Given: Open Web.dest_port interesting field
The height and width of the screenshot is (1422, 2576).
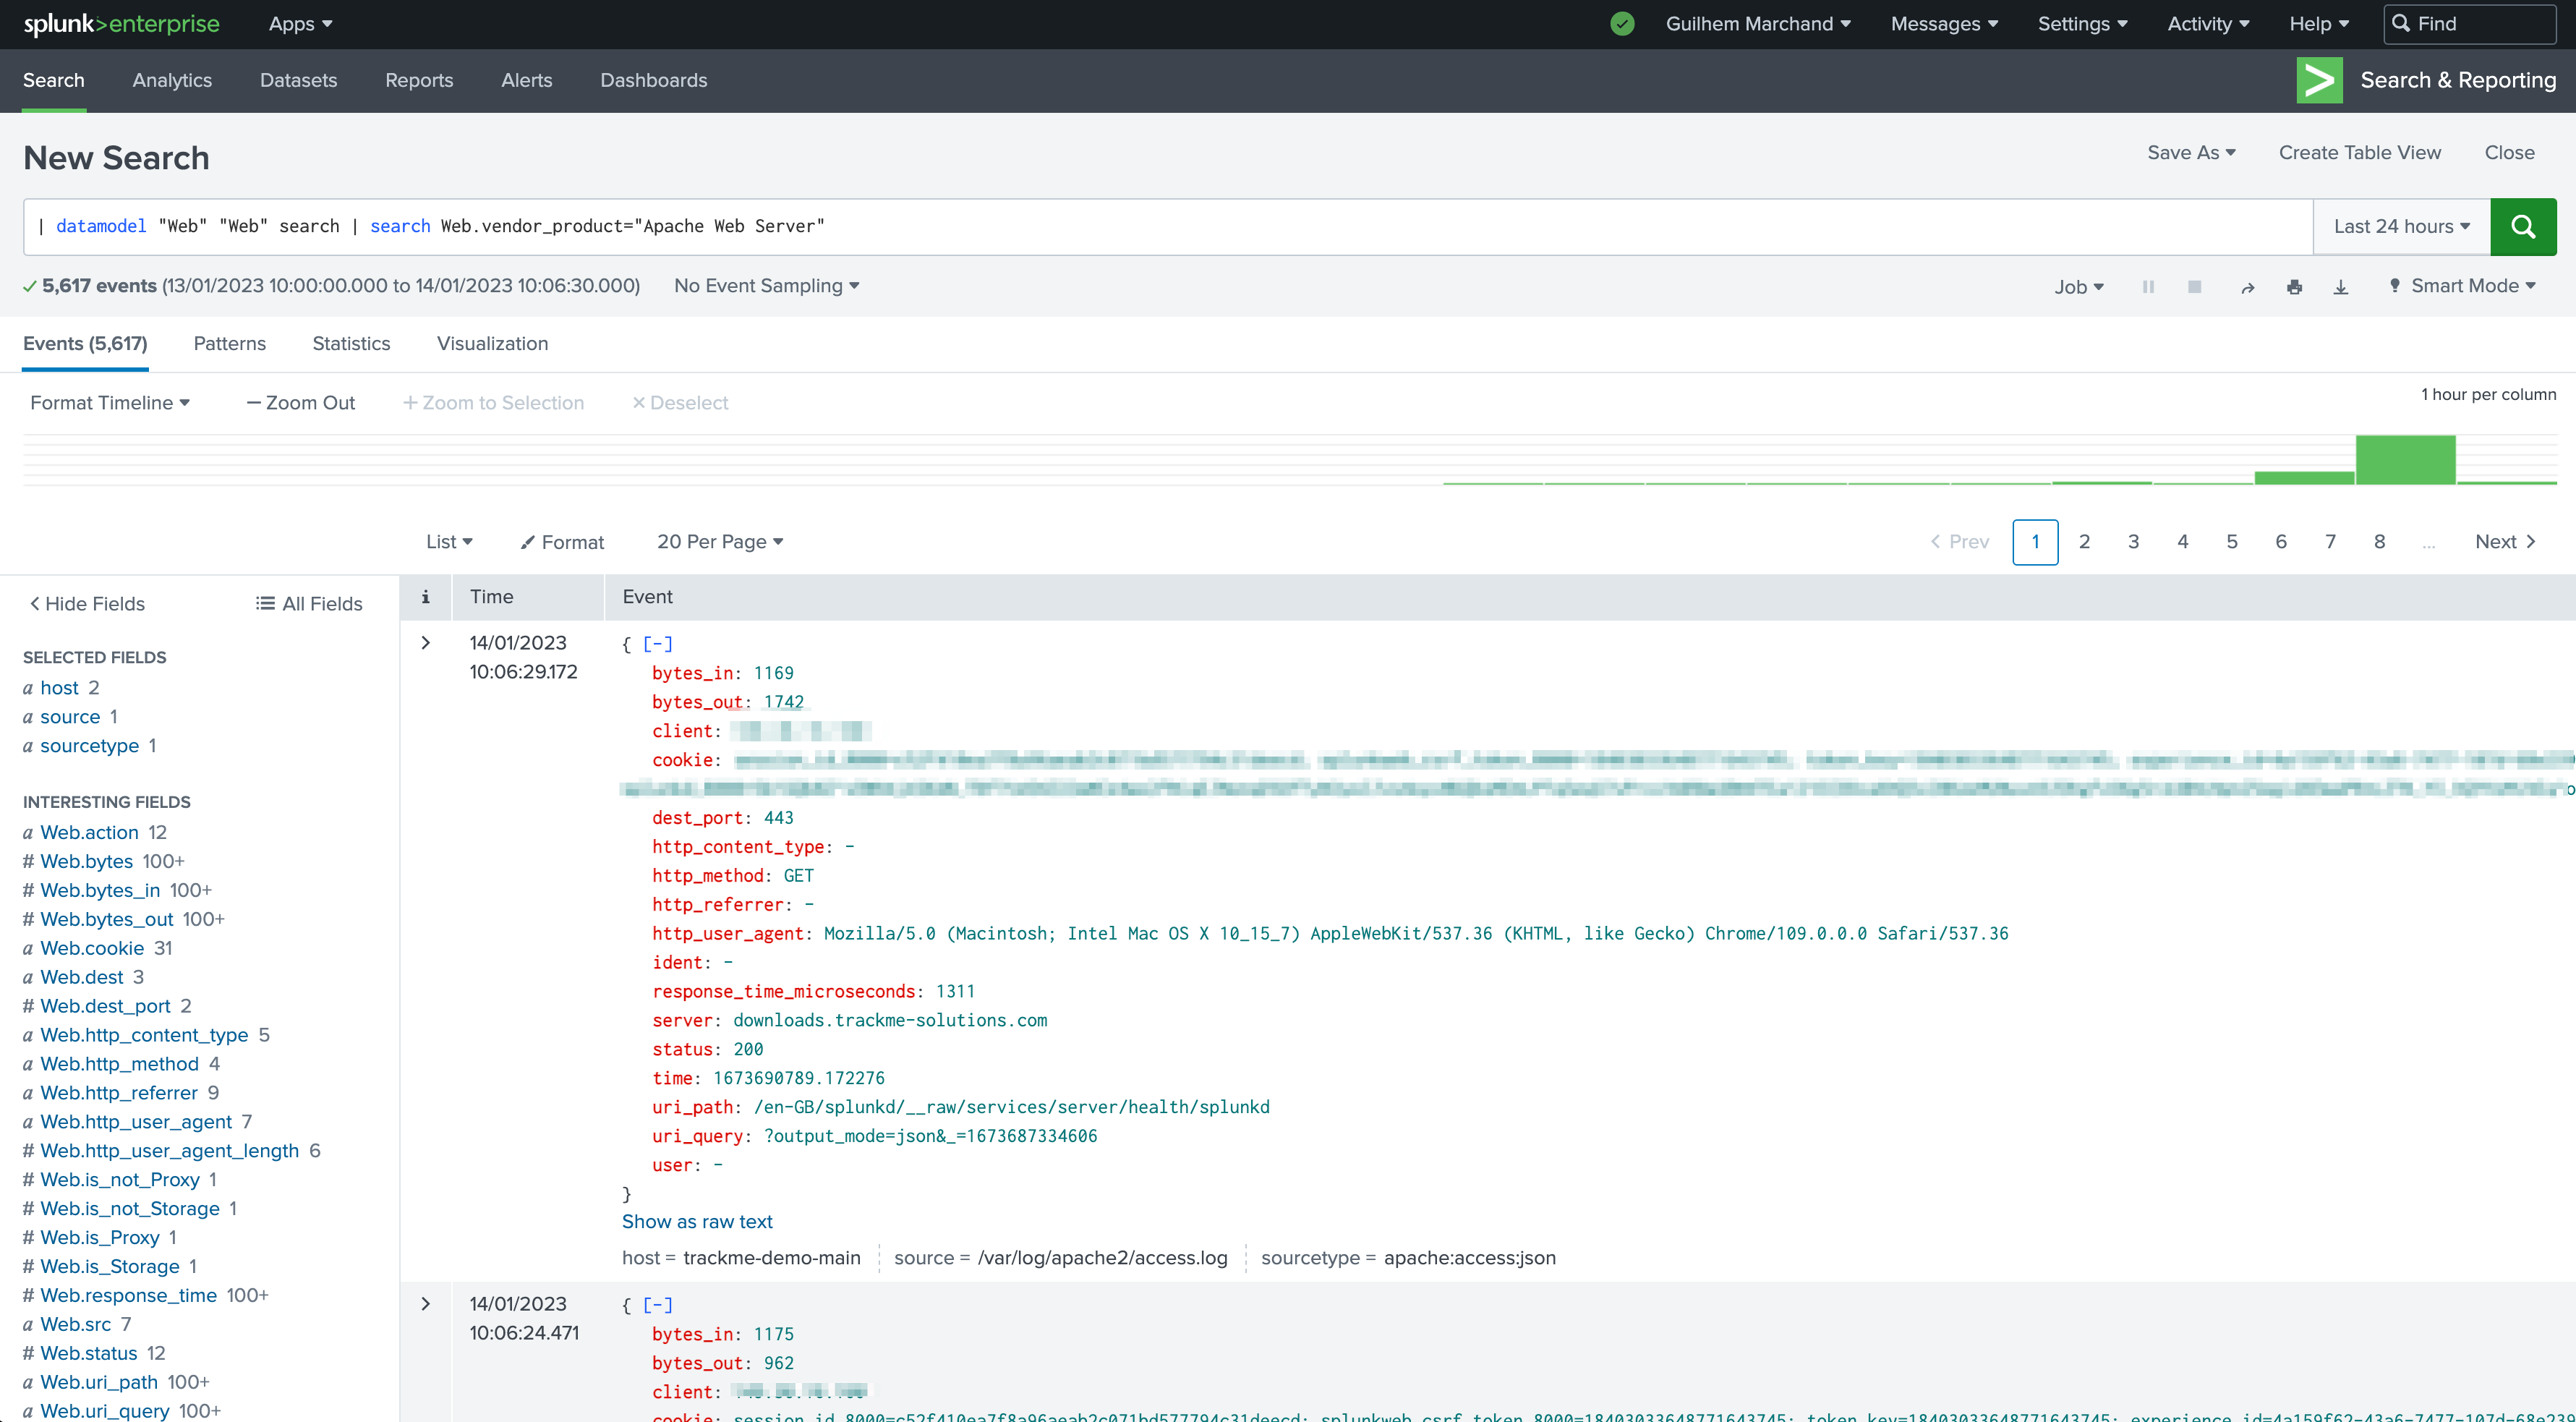Looking at the screenshot, I should click(x=105, y=1006).
